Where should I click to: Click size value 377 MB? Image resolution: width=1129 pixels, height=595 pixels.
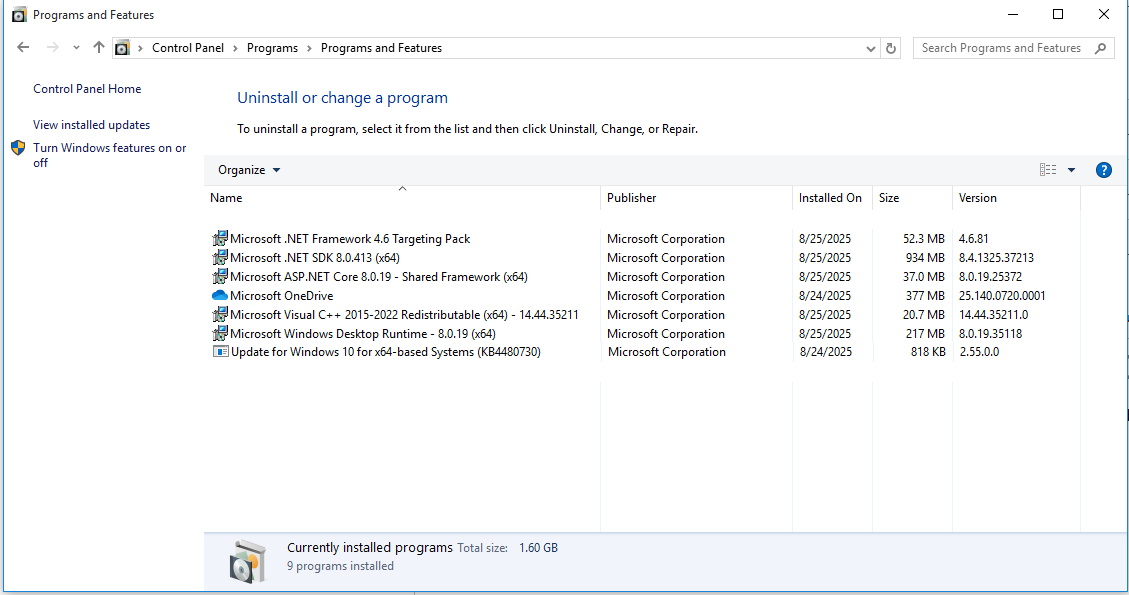(x=925, y=296)
